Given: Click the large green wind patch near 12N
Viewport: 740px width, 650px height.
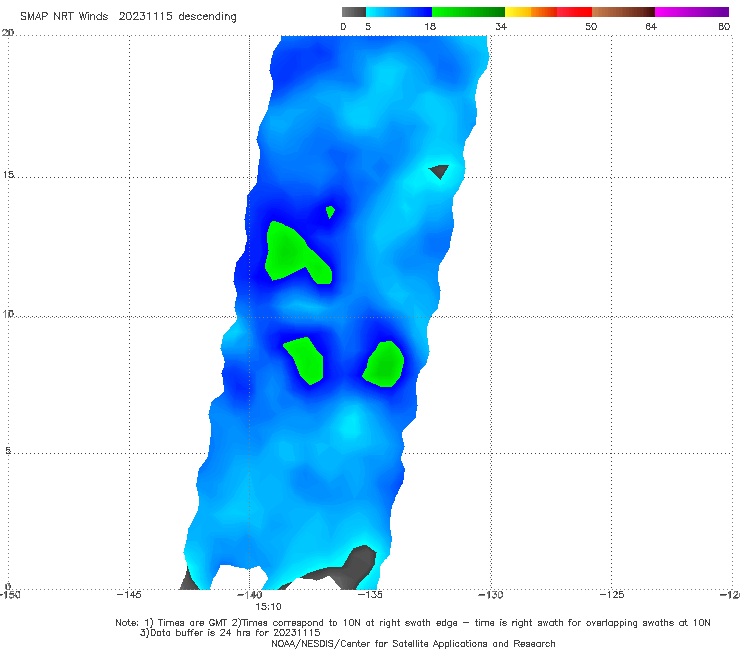Looking at the screenshot, I should click(290, 253).
